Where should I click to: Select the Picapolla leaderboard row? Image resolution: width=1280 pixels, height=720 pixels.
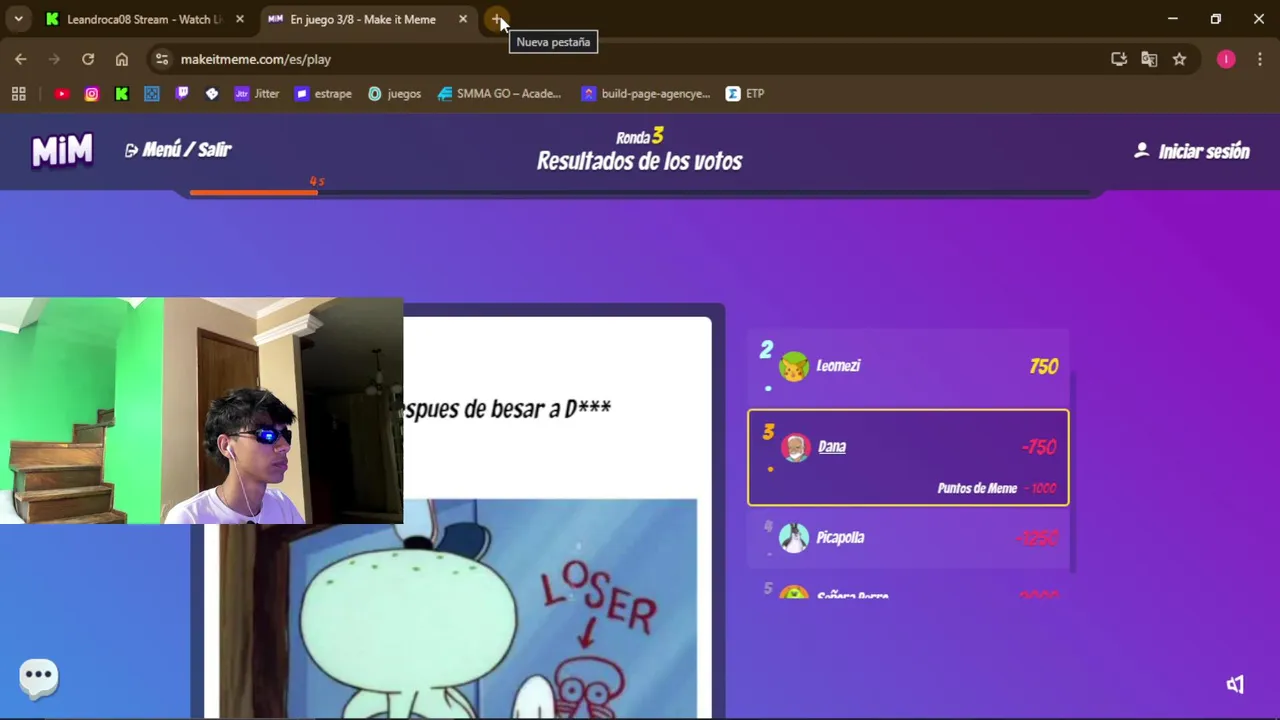(908, 538)
